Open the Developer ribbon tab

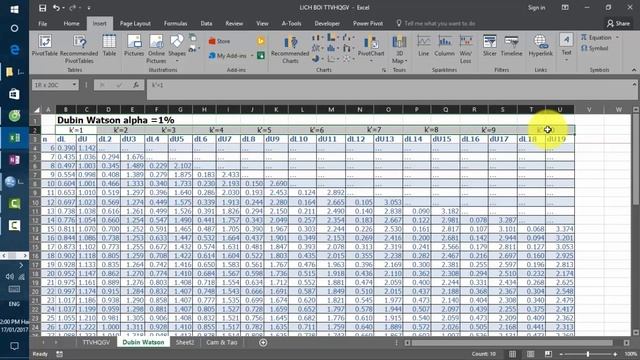tap(327, 24)
